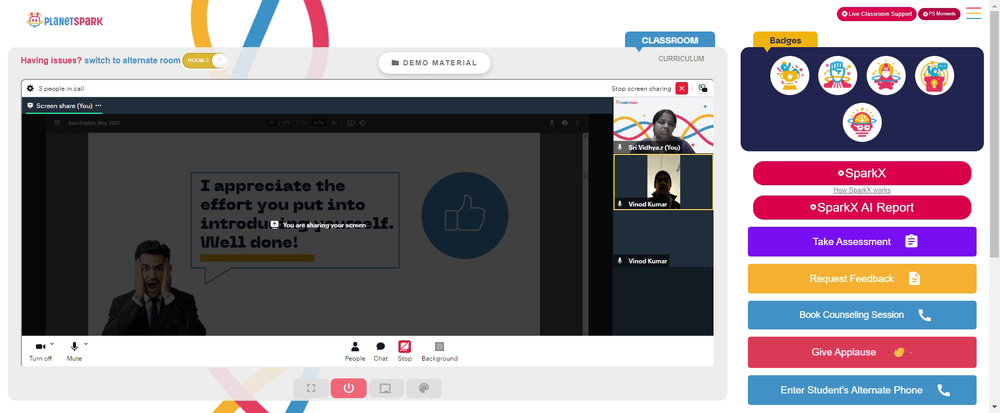Open 'How SparkX works' link
The width and height of the screenshot is (1000, 413).
click(862, 190)
